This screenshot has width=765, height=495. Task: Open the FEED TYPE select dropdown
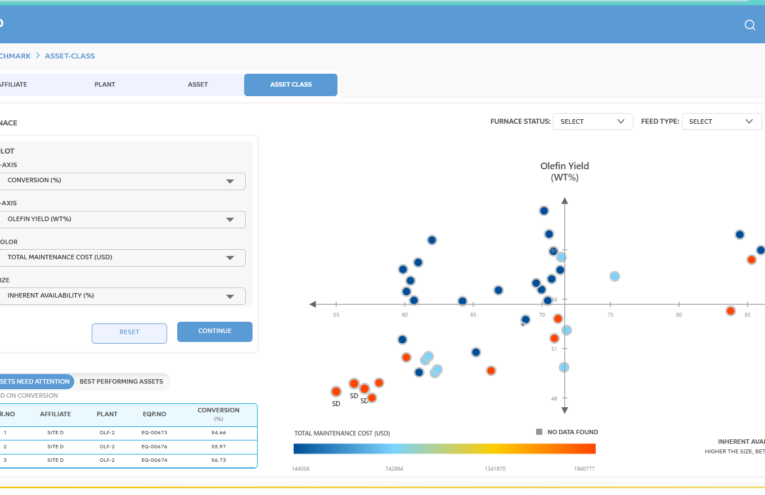pyautogui.click(x=721, y=121)
